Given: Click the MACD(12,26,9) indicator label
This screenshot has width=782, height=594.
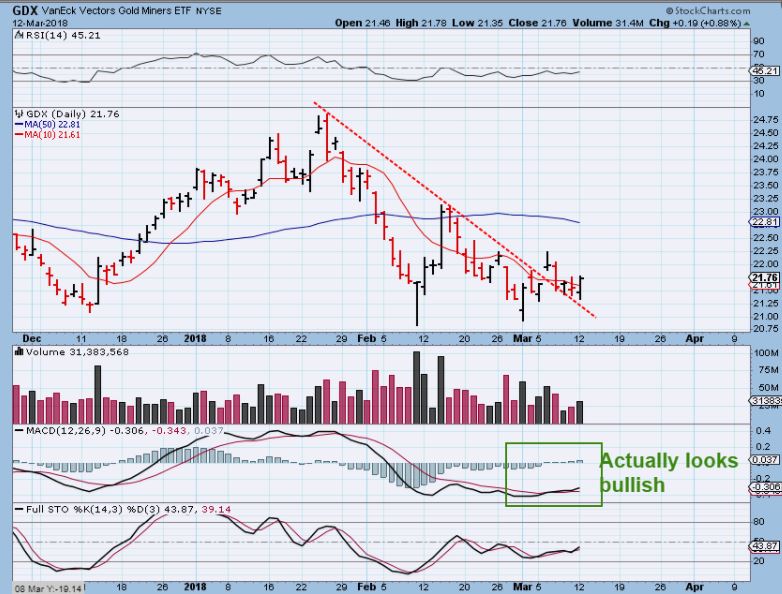Looking at the screenshot, I should click(x=66, y=430).
